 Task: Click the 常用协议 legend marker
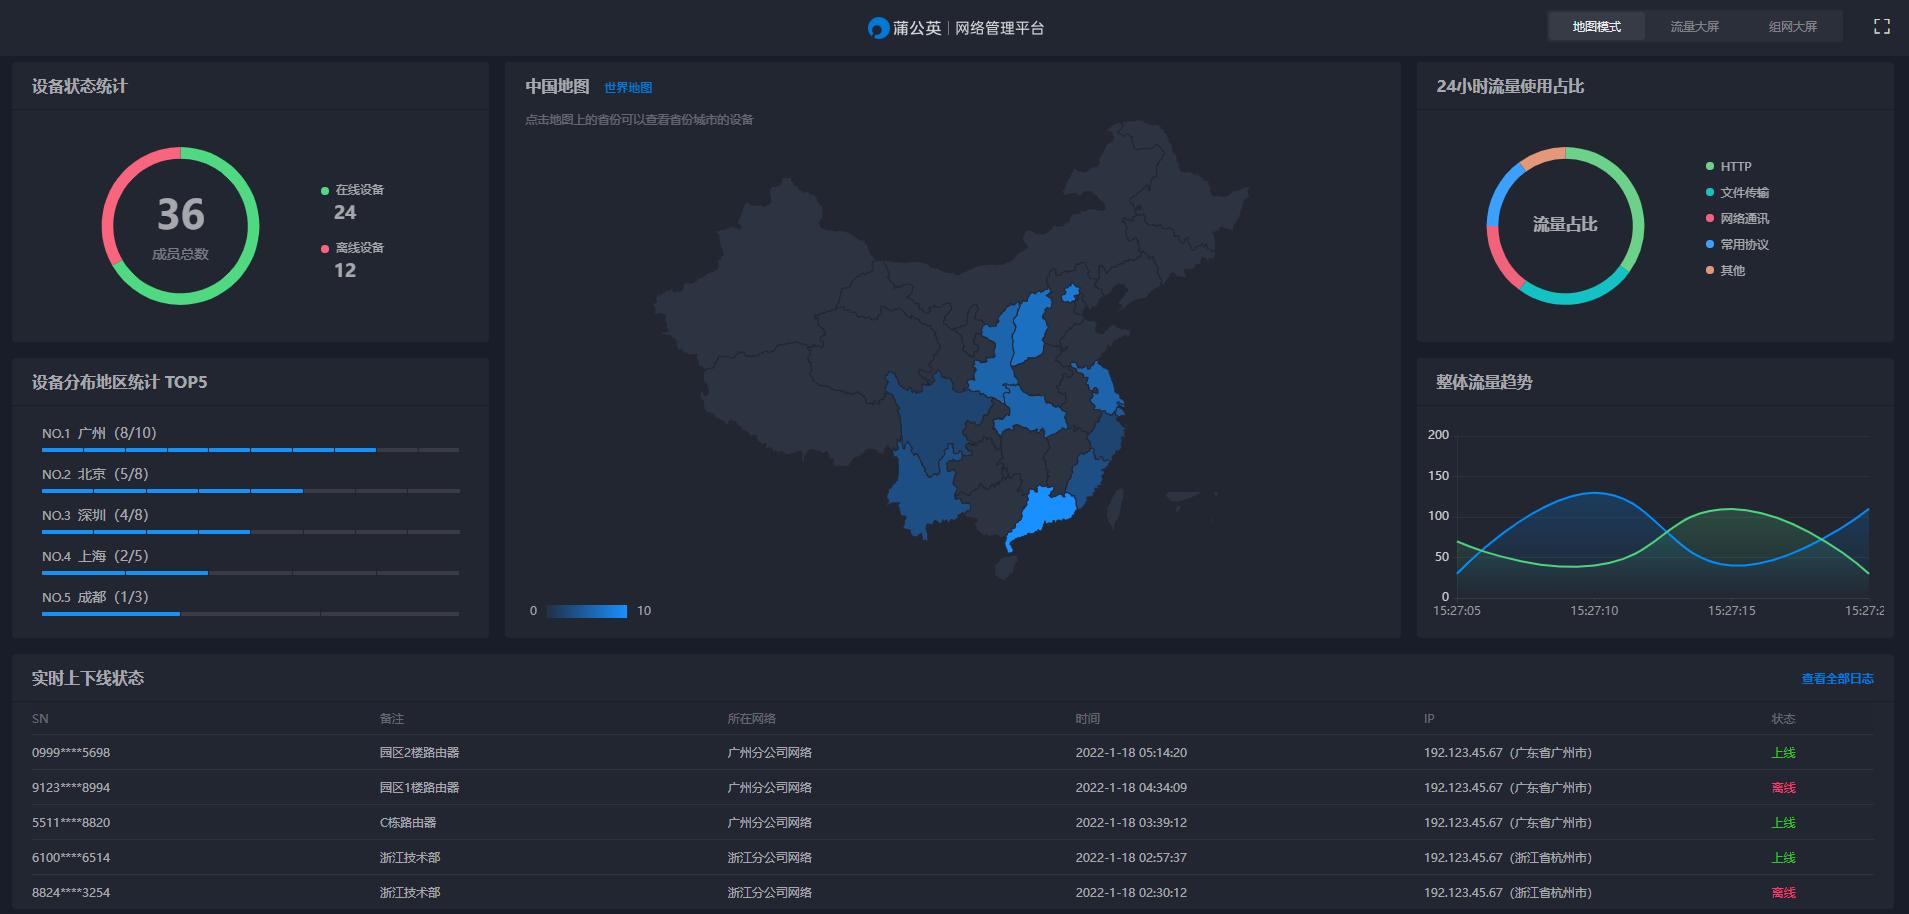pos(1710,244)
